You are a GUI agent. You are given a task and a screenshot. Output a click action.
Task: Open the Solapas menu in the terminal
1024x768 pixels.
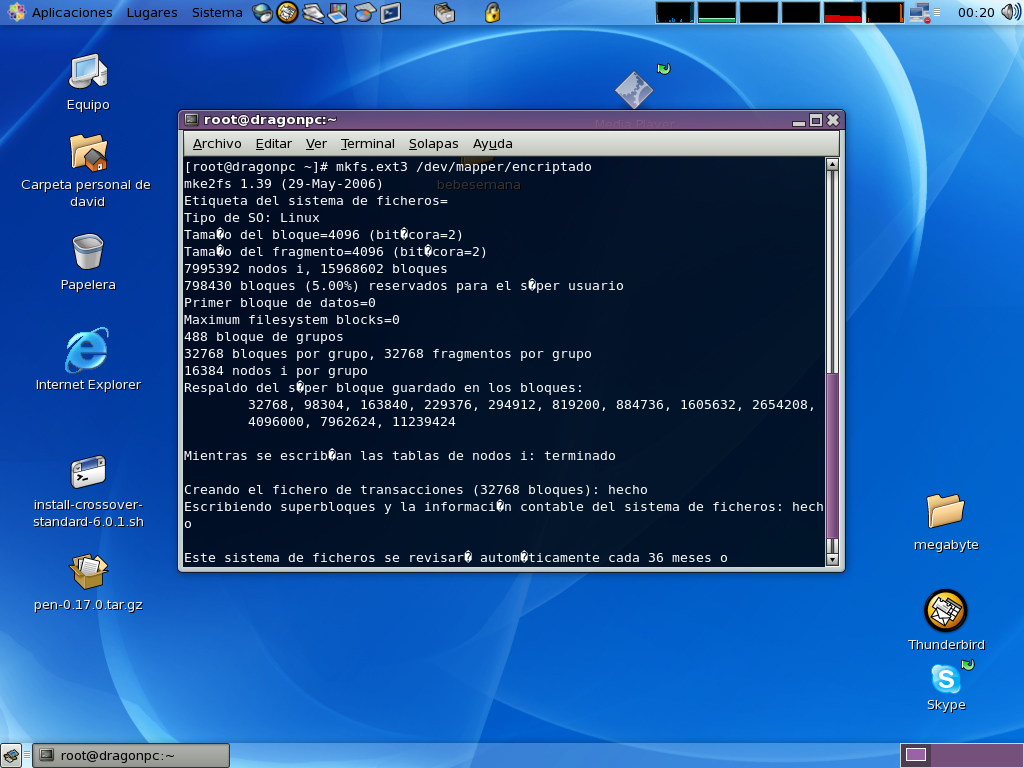(x=433, y=144)
